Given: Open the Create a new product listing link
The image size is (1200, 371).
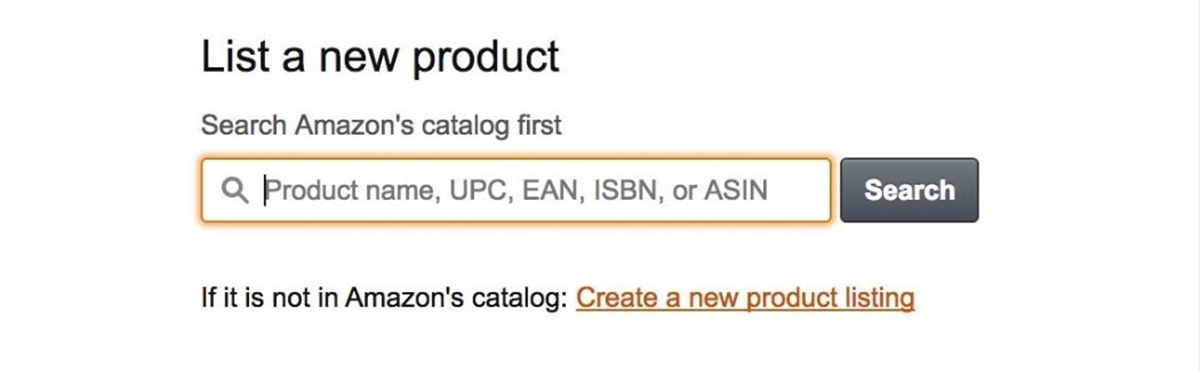Looking at the screenshot, I should pos(745,297).
